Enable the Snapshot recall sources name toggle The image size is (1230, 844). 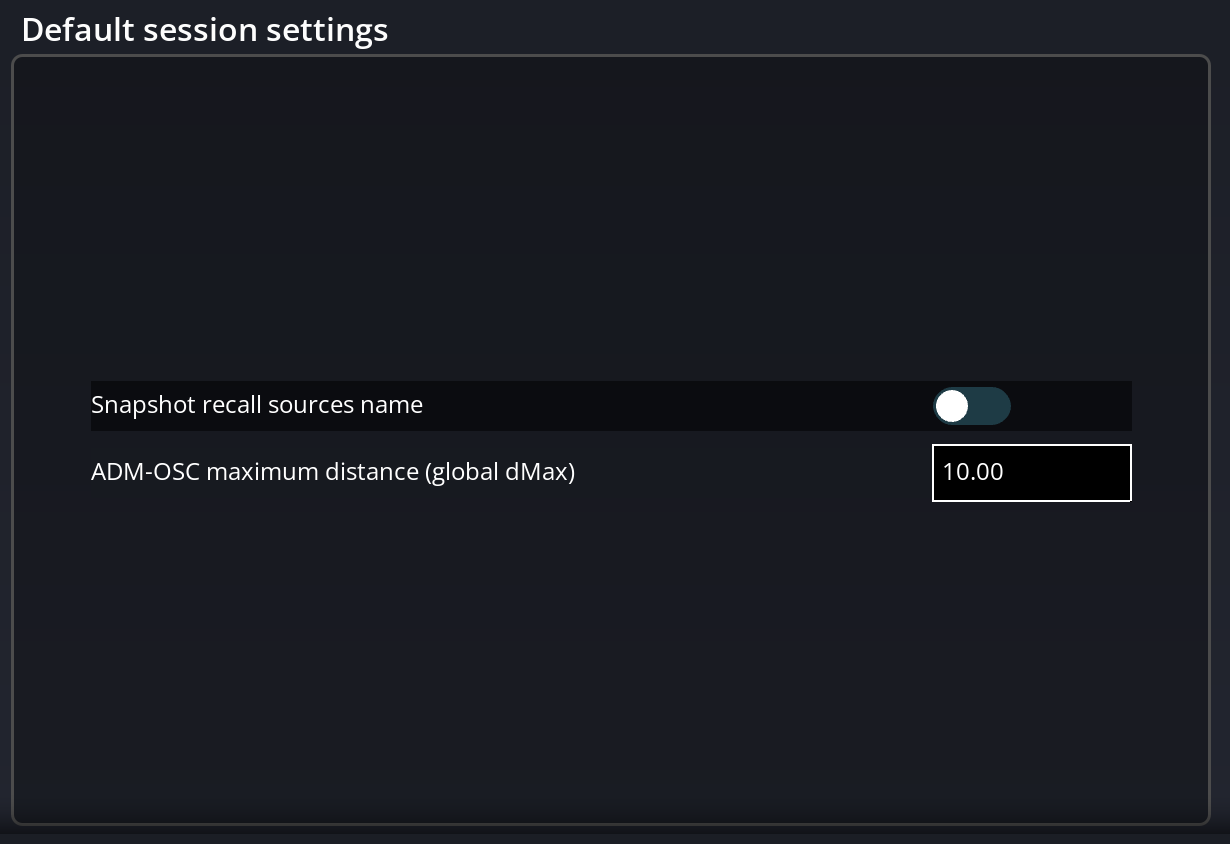click(x=972, y=406)
